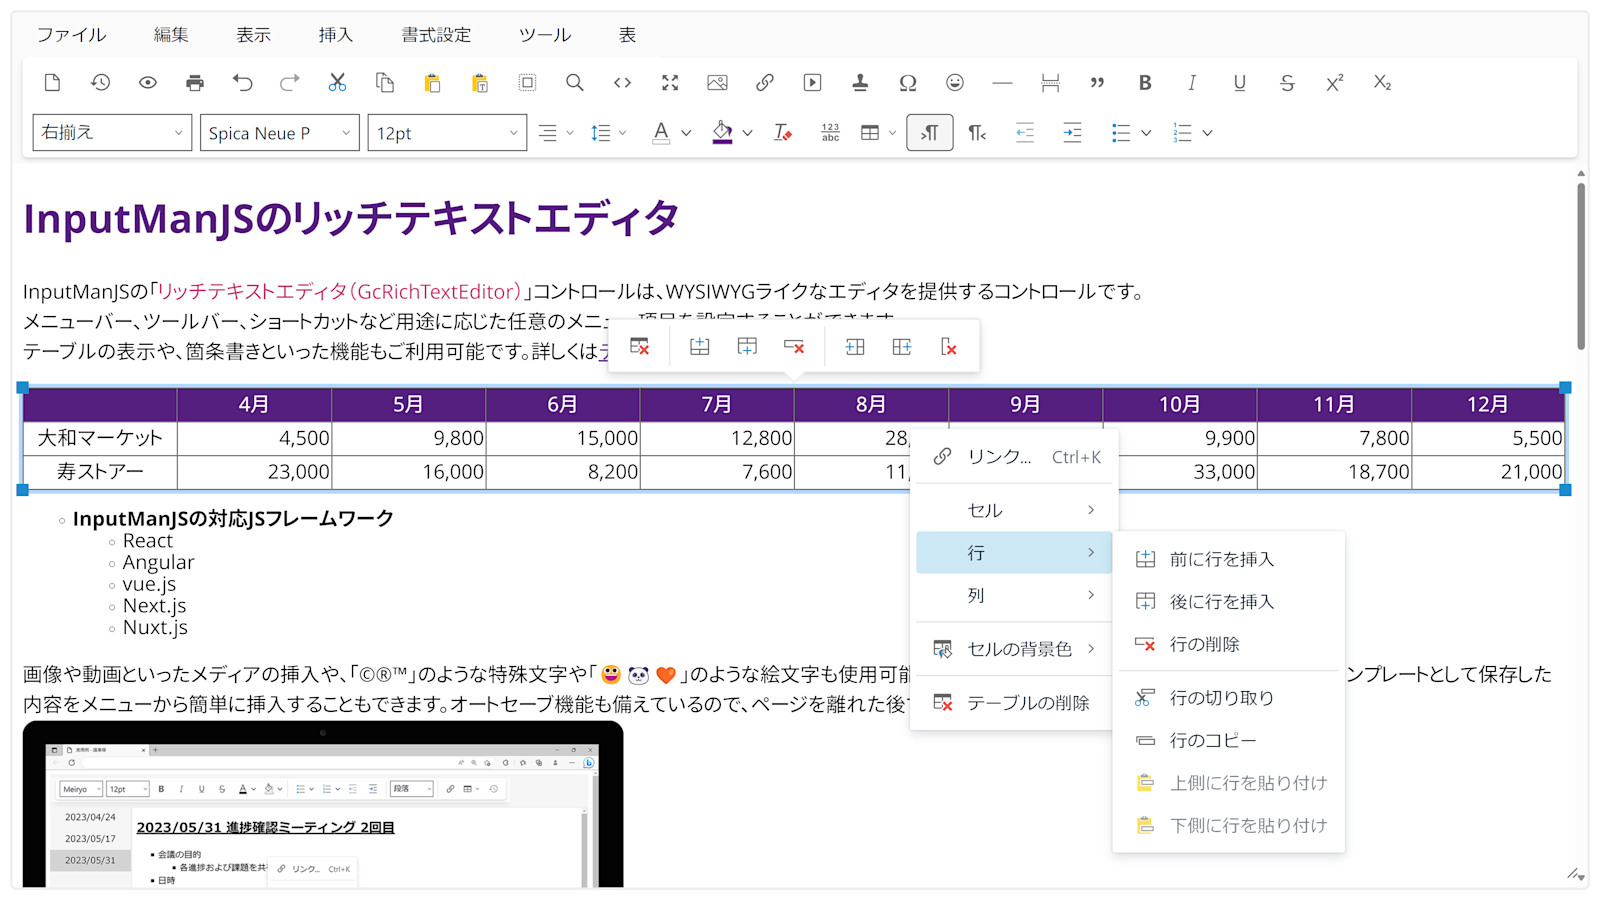Delete table icon in floating toolbar
Image resolution: width=1600 pixels, height=900 pixels.
coord(640,347)
